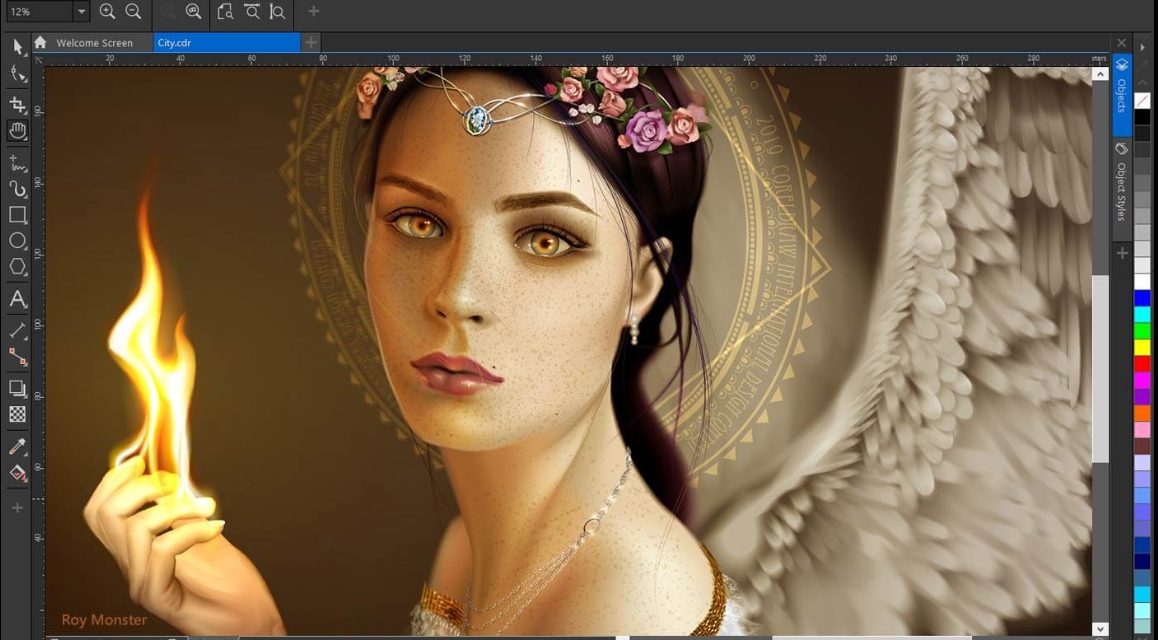Pick the white color swatch
The width and height of the screenshot is (1158, 640).
(1142, 281)
